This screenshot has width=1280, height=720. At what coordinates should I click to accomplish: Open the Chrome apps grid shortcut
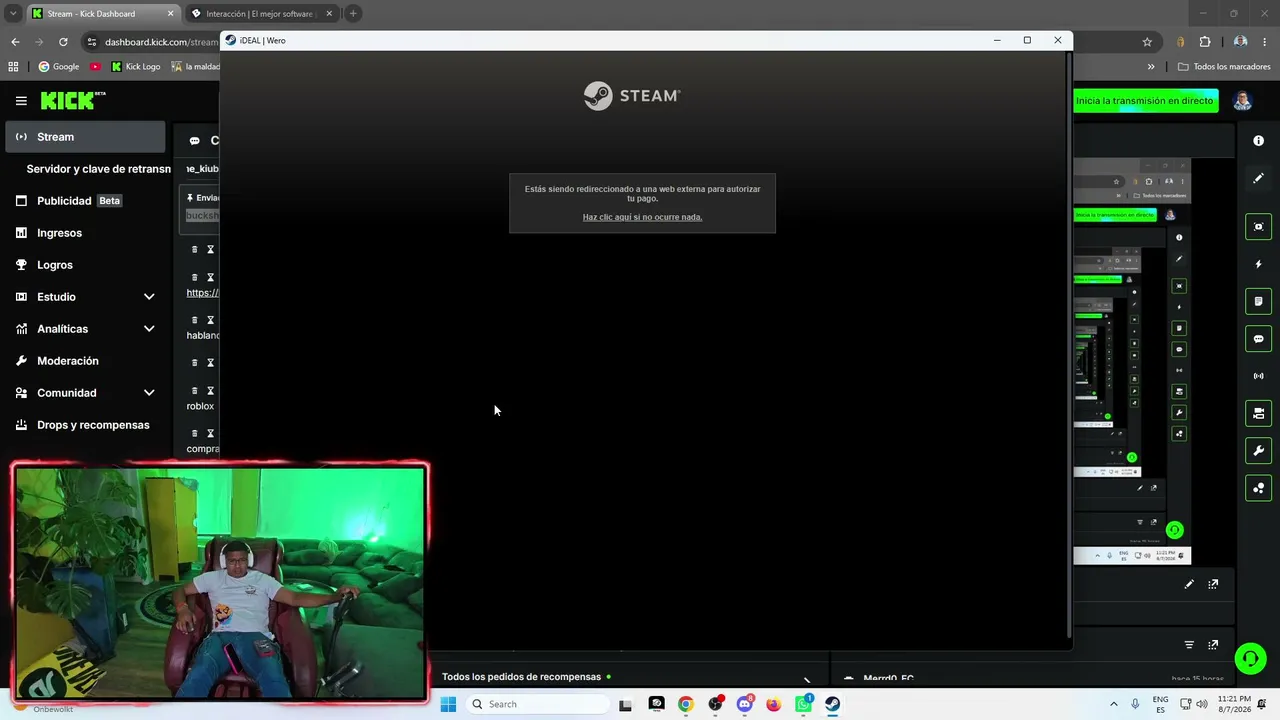pyautogui.click(x=13, y=67)
